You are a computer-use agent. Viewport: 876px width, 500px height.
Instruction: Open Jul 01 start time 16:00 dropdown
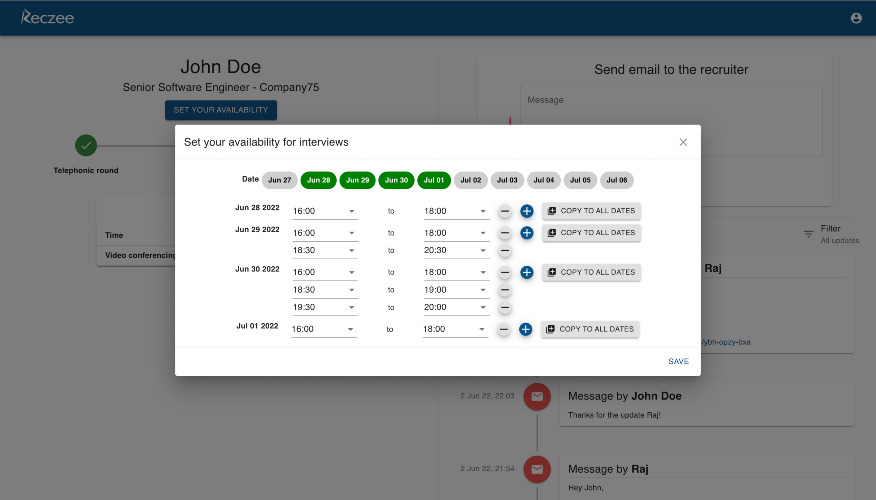pyautogui.click(x=323, y=329)
